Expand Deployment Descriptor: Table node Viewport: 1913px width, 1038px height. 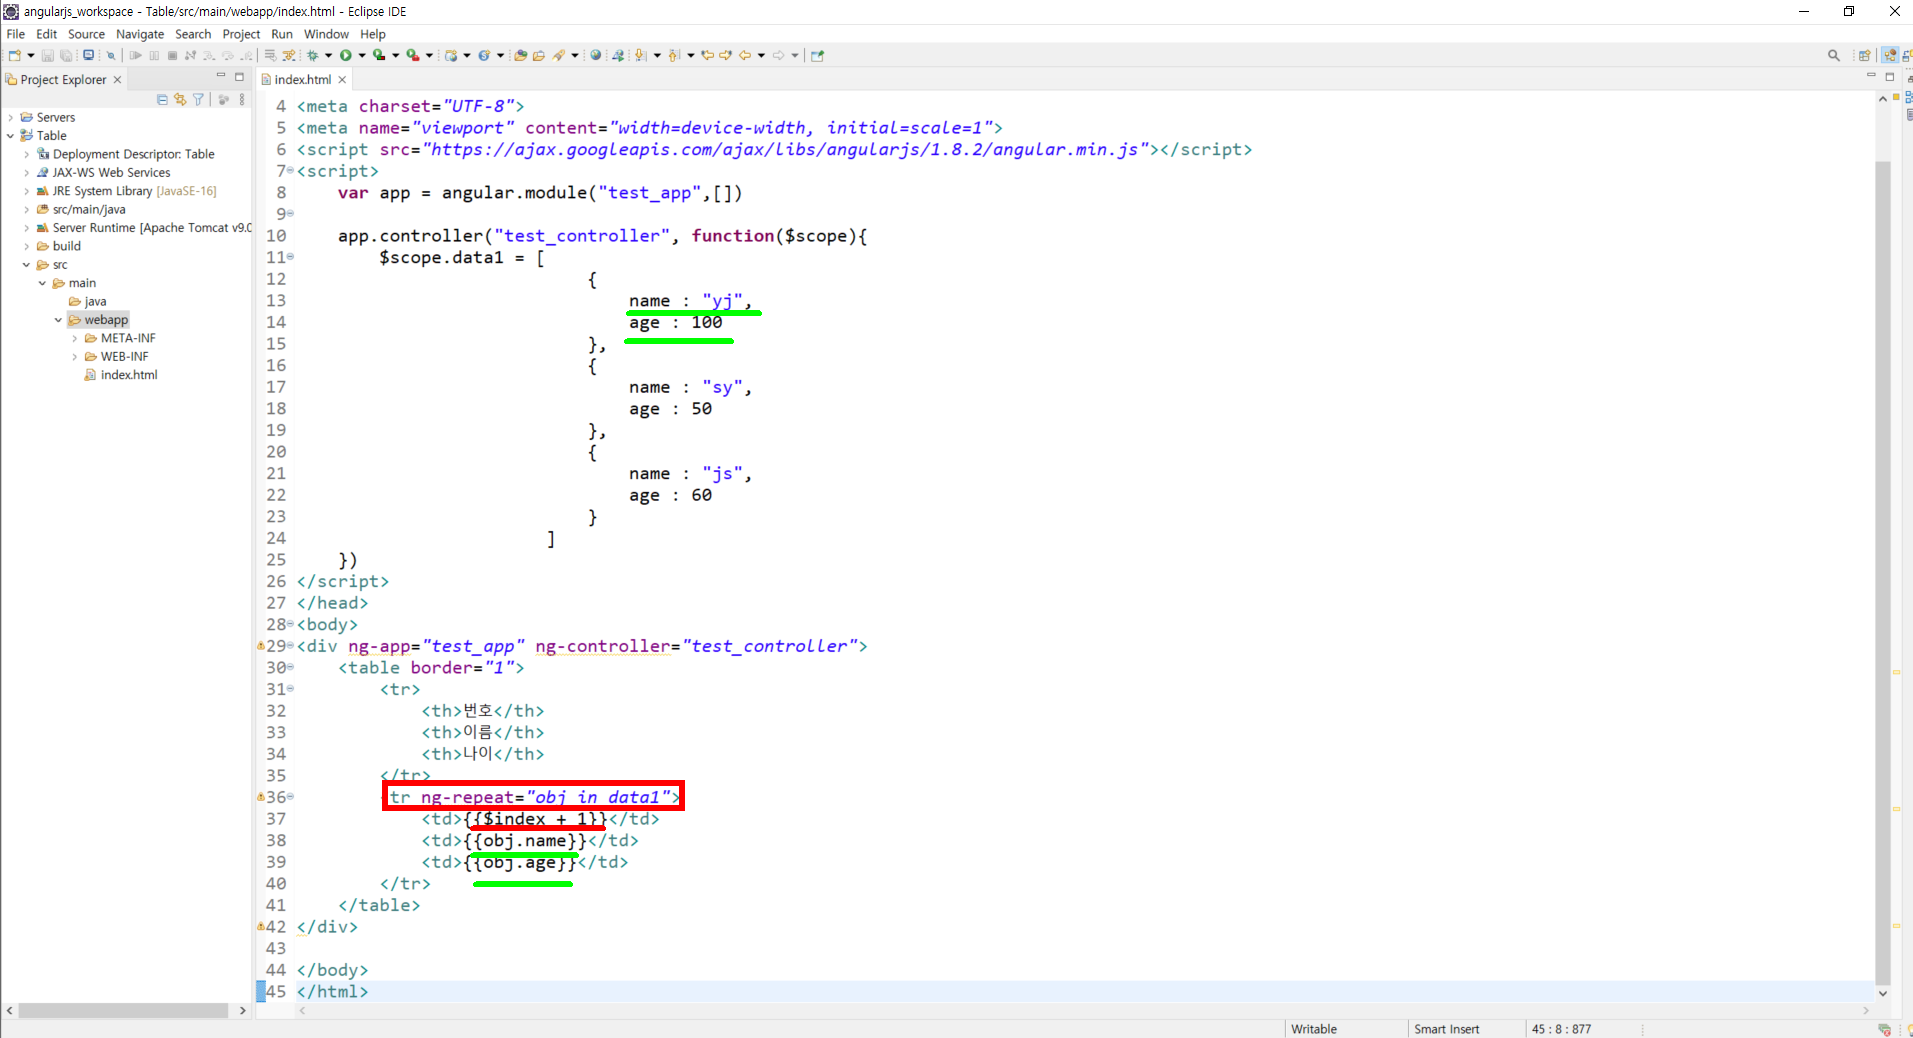[x=27, y=154]
